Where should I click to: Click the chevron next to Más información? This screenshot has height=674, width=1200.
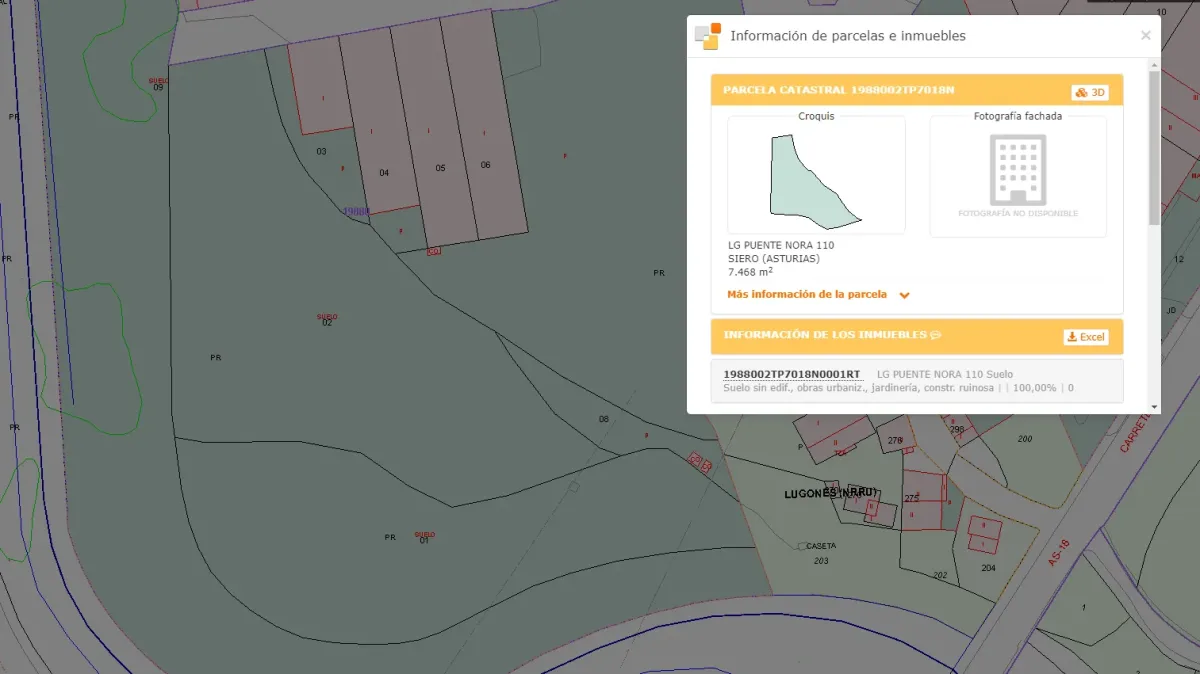click(904, 296)
